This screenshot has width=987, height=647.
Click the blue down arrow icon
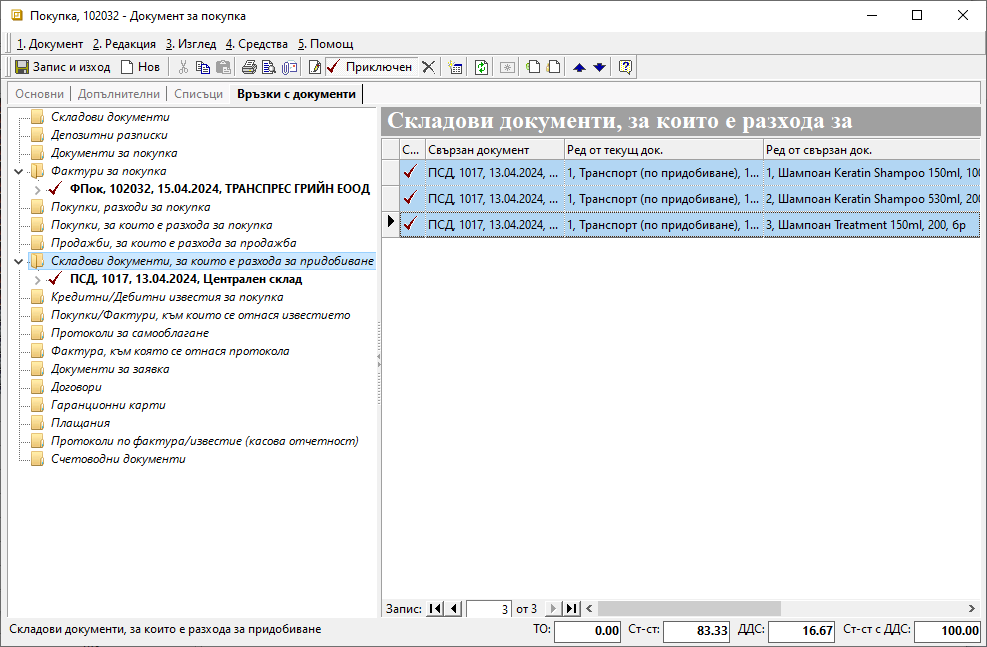click(599, 67)
